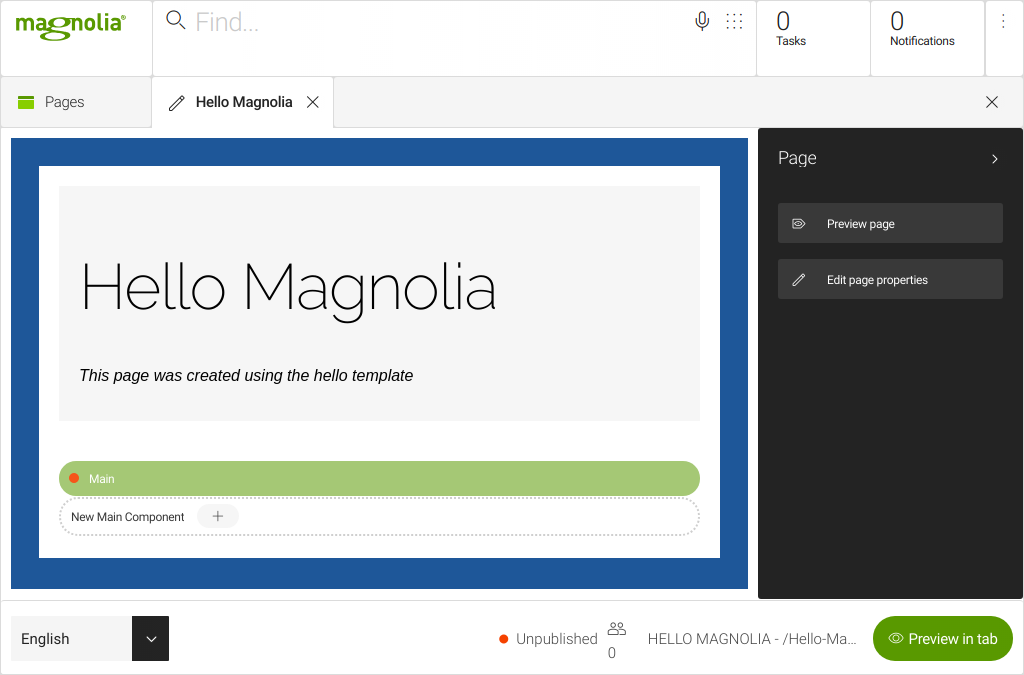This screenshot has width=1024, height=675.
Task: Open the app launcher grid
Action: (x=734, y=22)
